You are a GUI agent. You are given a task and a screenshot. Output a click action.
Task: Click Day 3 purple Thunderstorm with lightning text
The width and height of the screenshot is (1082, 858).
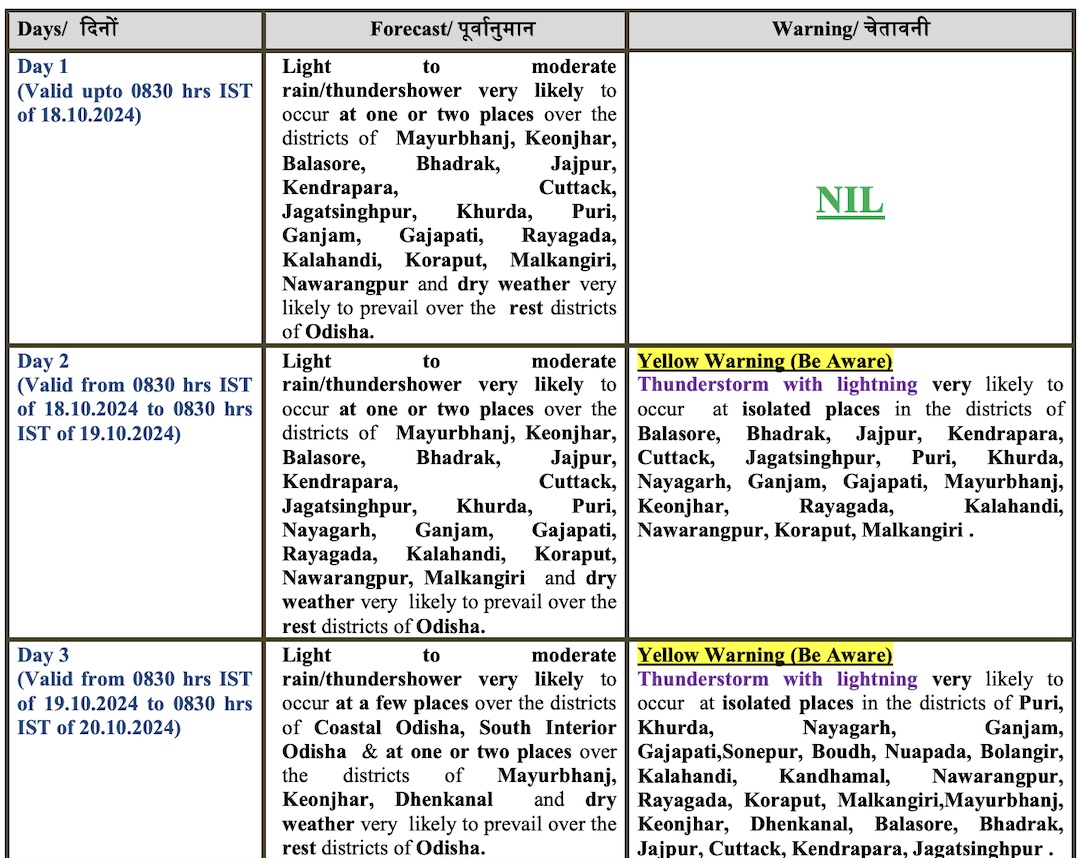[x=777, y=679]
